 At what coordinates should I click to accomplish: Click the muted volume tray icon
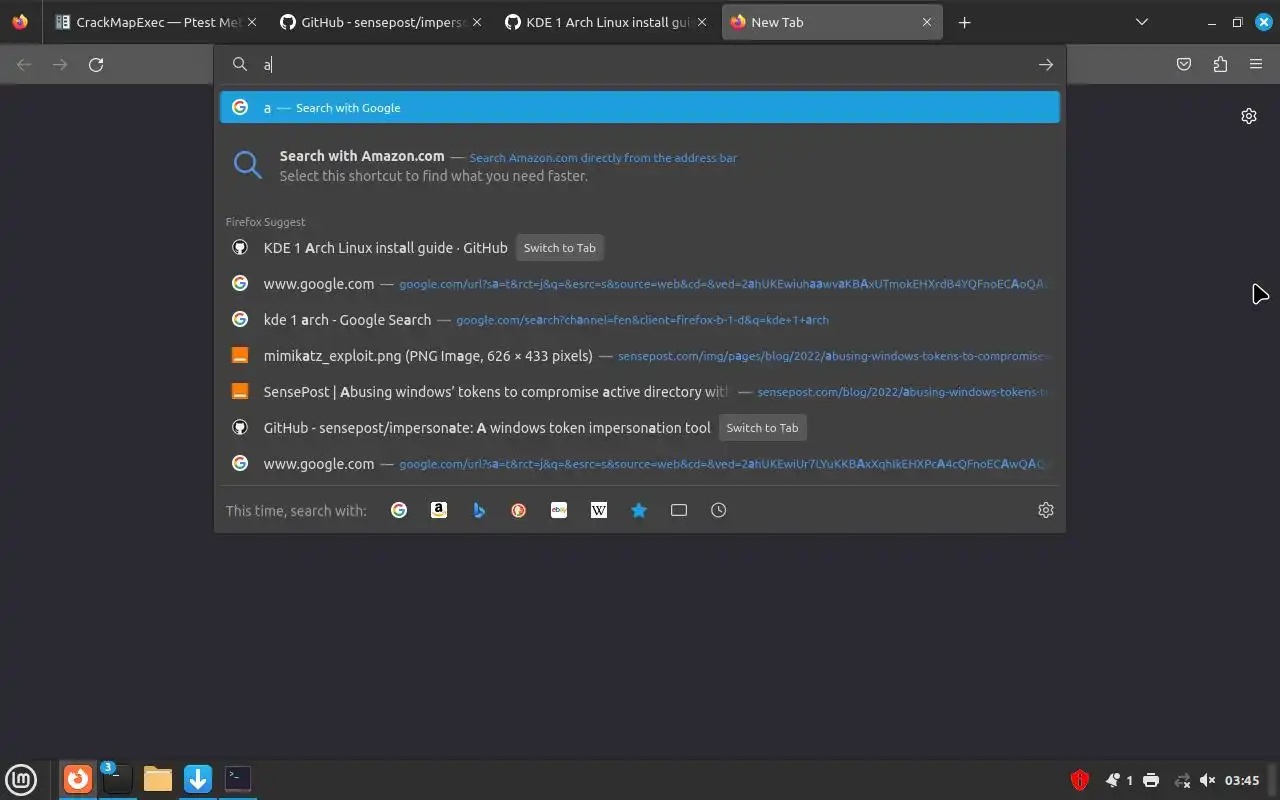pos(1208,780)
